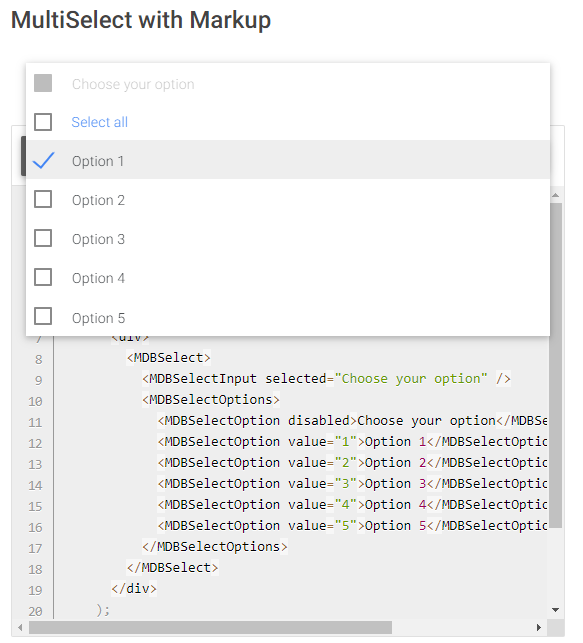Image resolution: width=583 pixels, height=643 pixels.
Task: Click the "Choose your option" string on line 9
Action: click(411, 379)
